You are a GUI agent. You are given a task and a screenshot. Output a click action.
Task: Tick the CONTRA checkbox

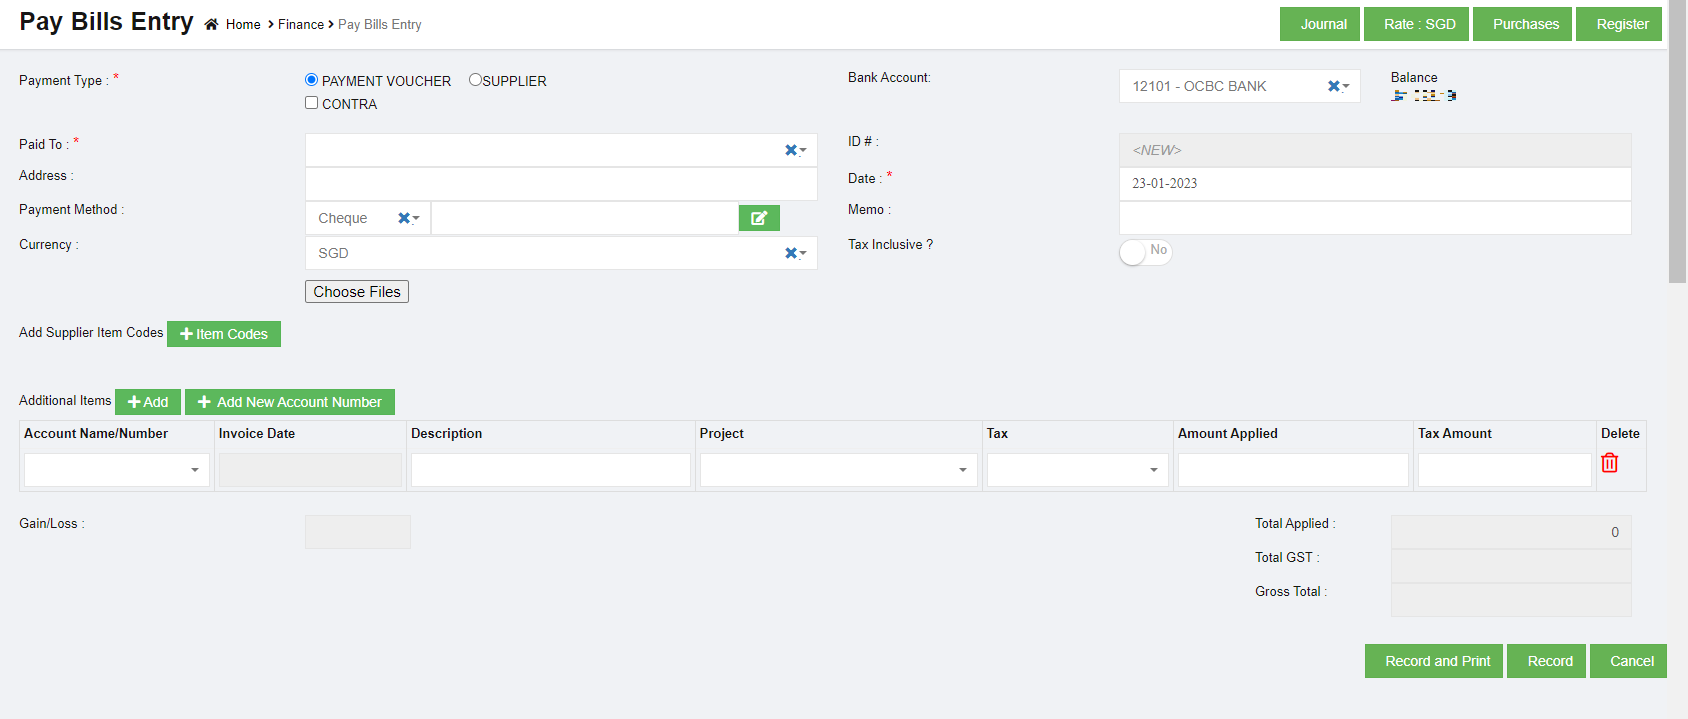coord(312,103)
